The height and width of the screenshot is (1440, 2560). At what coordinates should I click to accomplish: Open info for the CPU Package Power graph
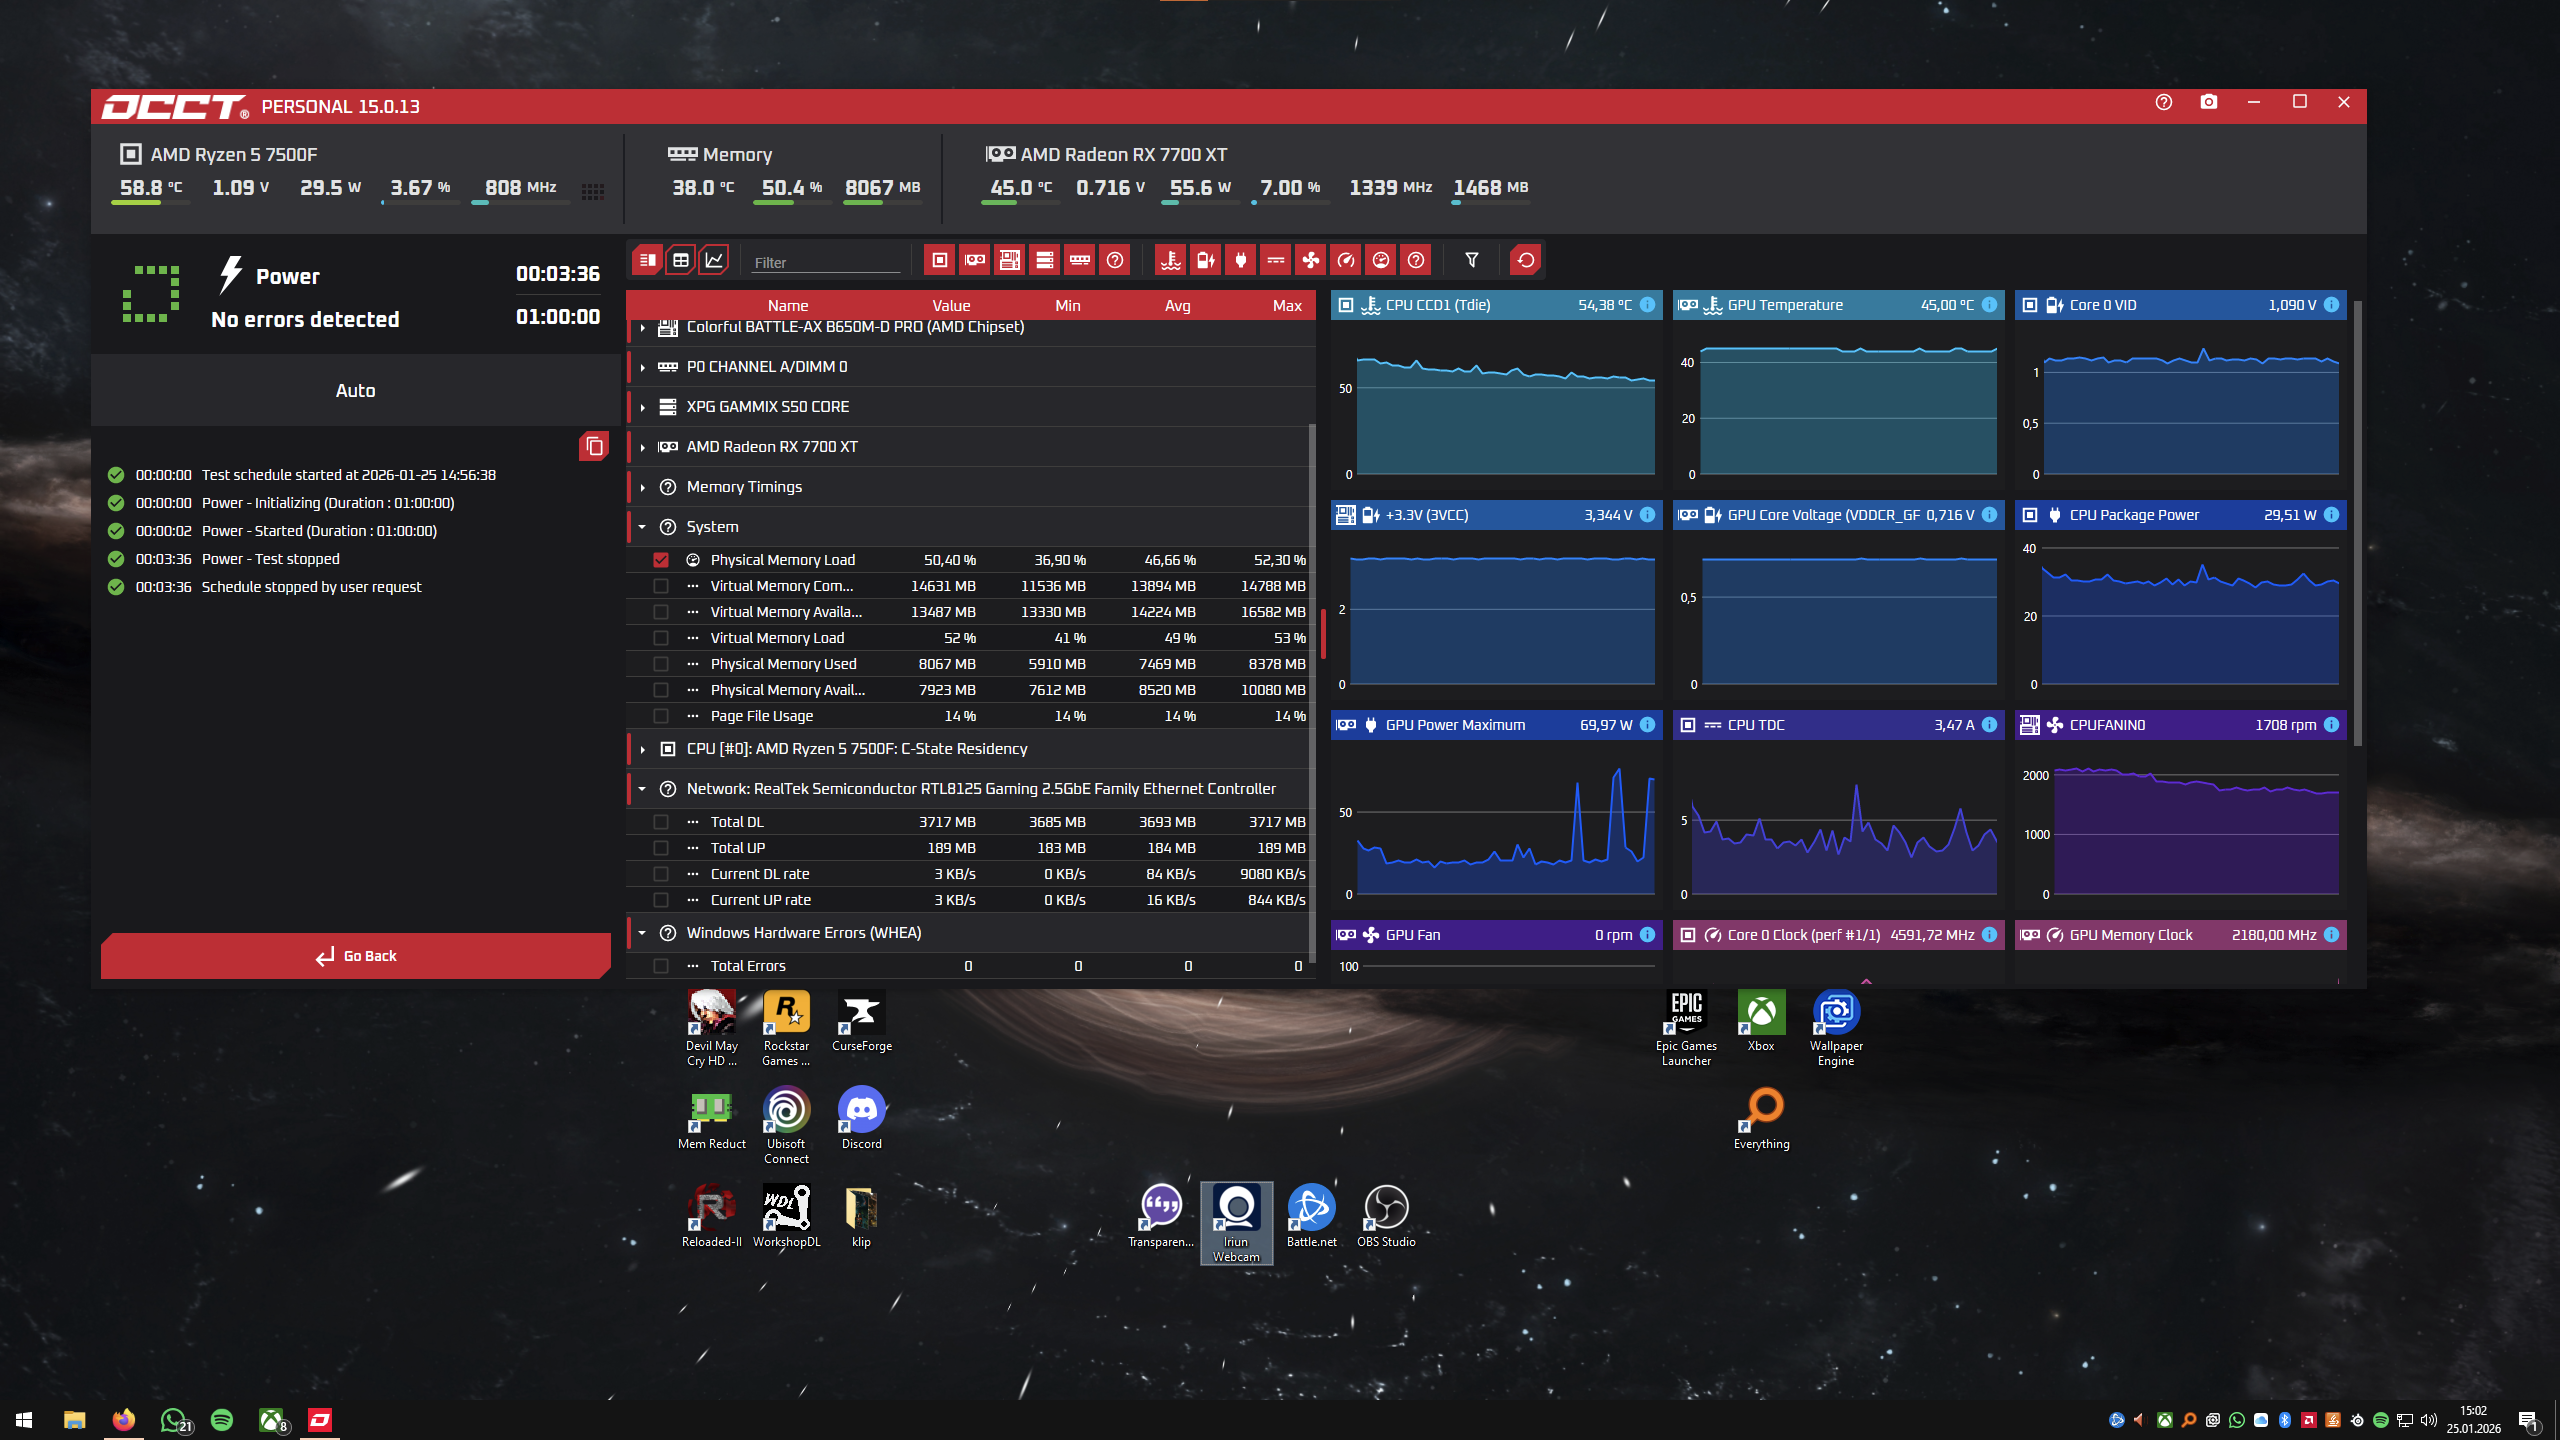pos(2332,515)
